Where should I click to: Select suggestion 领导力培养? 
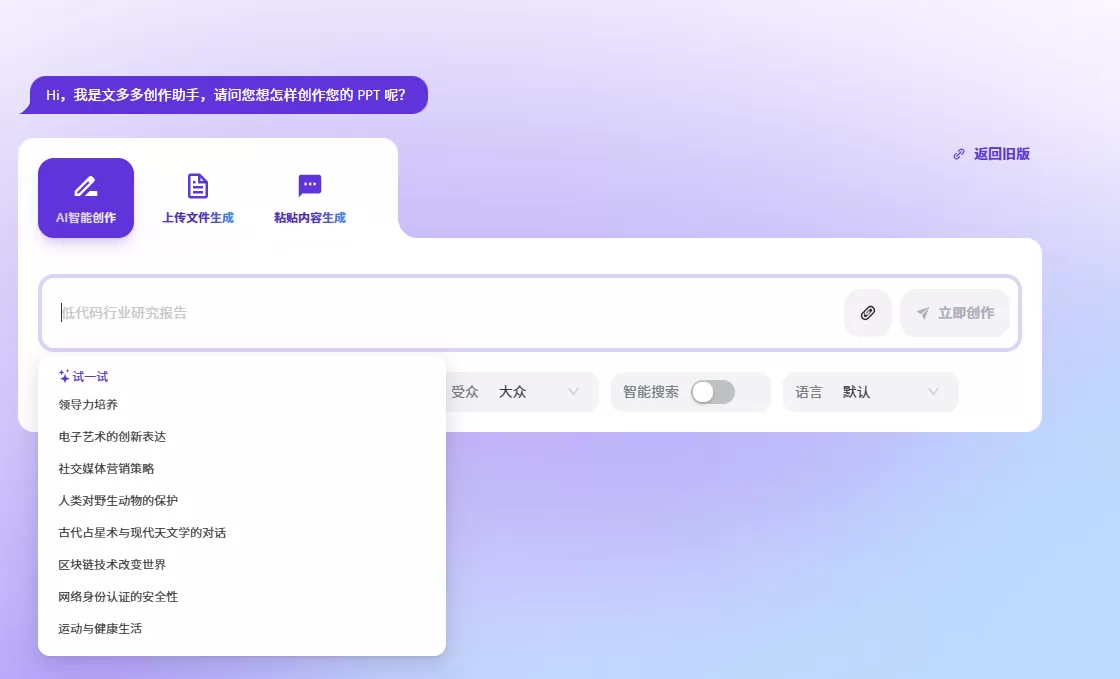86,404
